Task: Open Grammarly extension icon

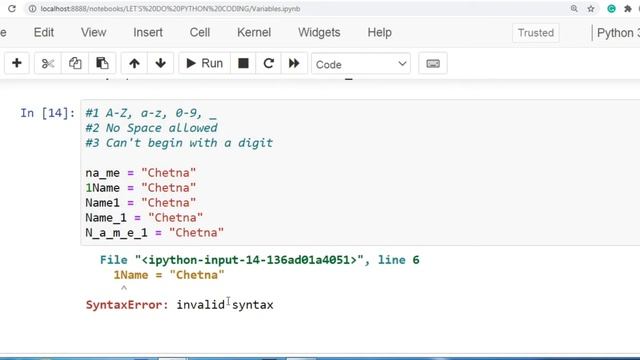Action: pyautogui.click(x=611, y=9)
